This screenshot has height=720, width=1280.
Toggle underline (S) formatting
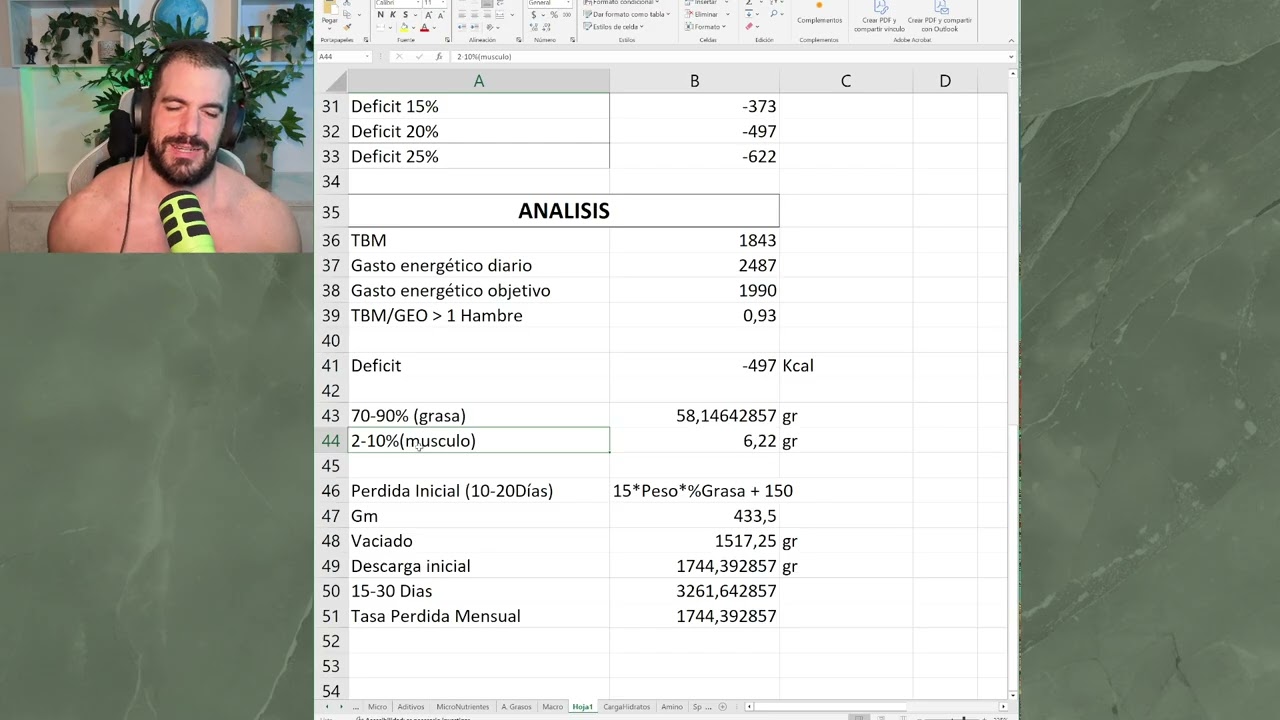coord(406,15)
